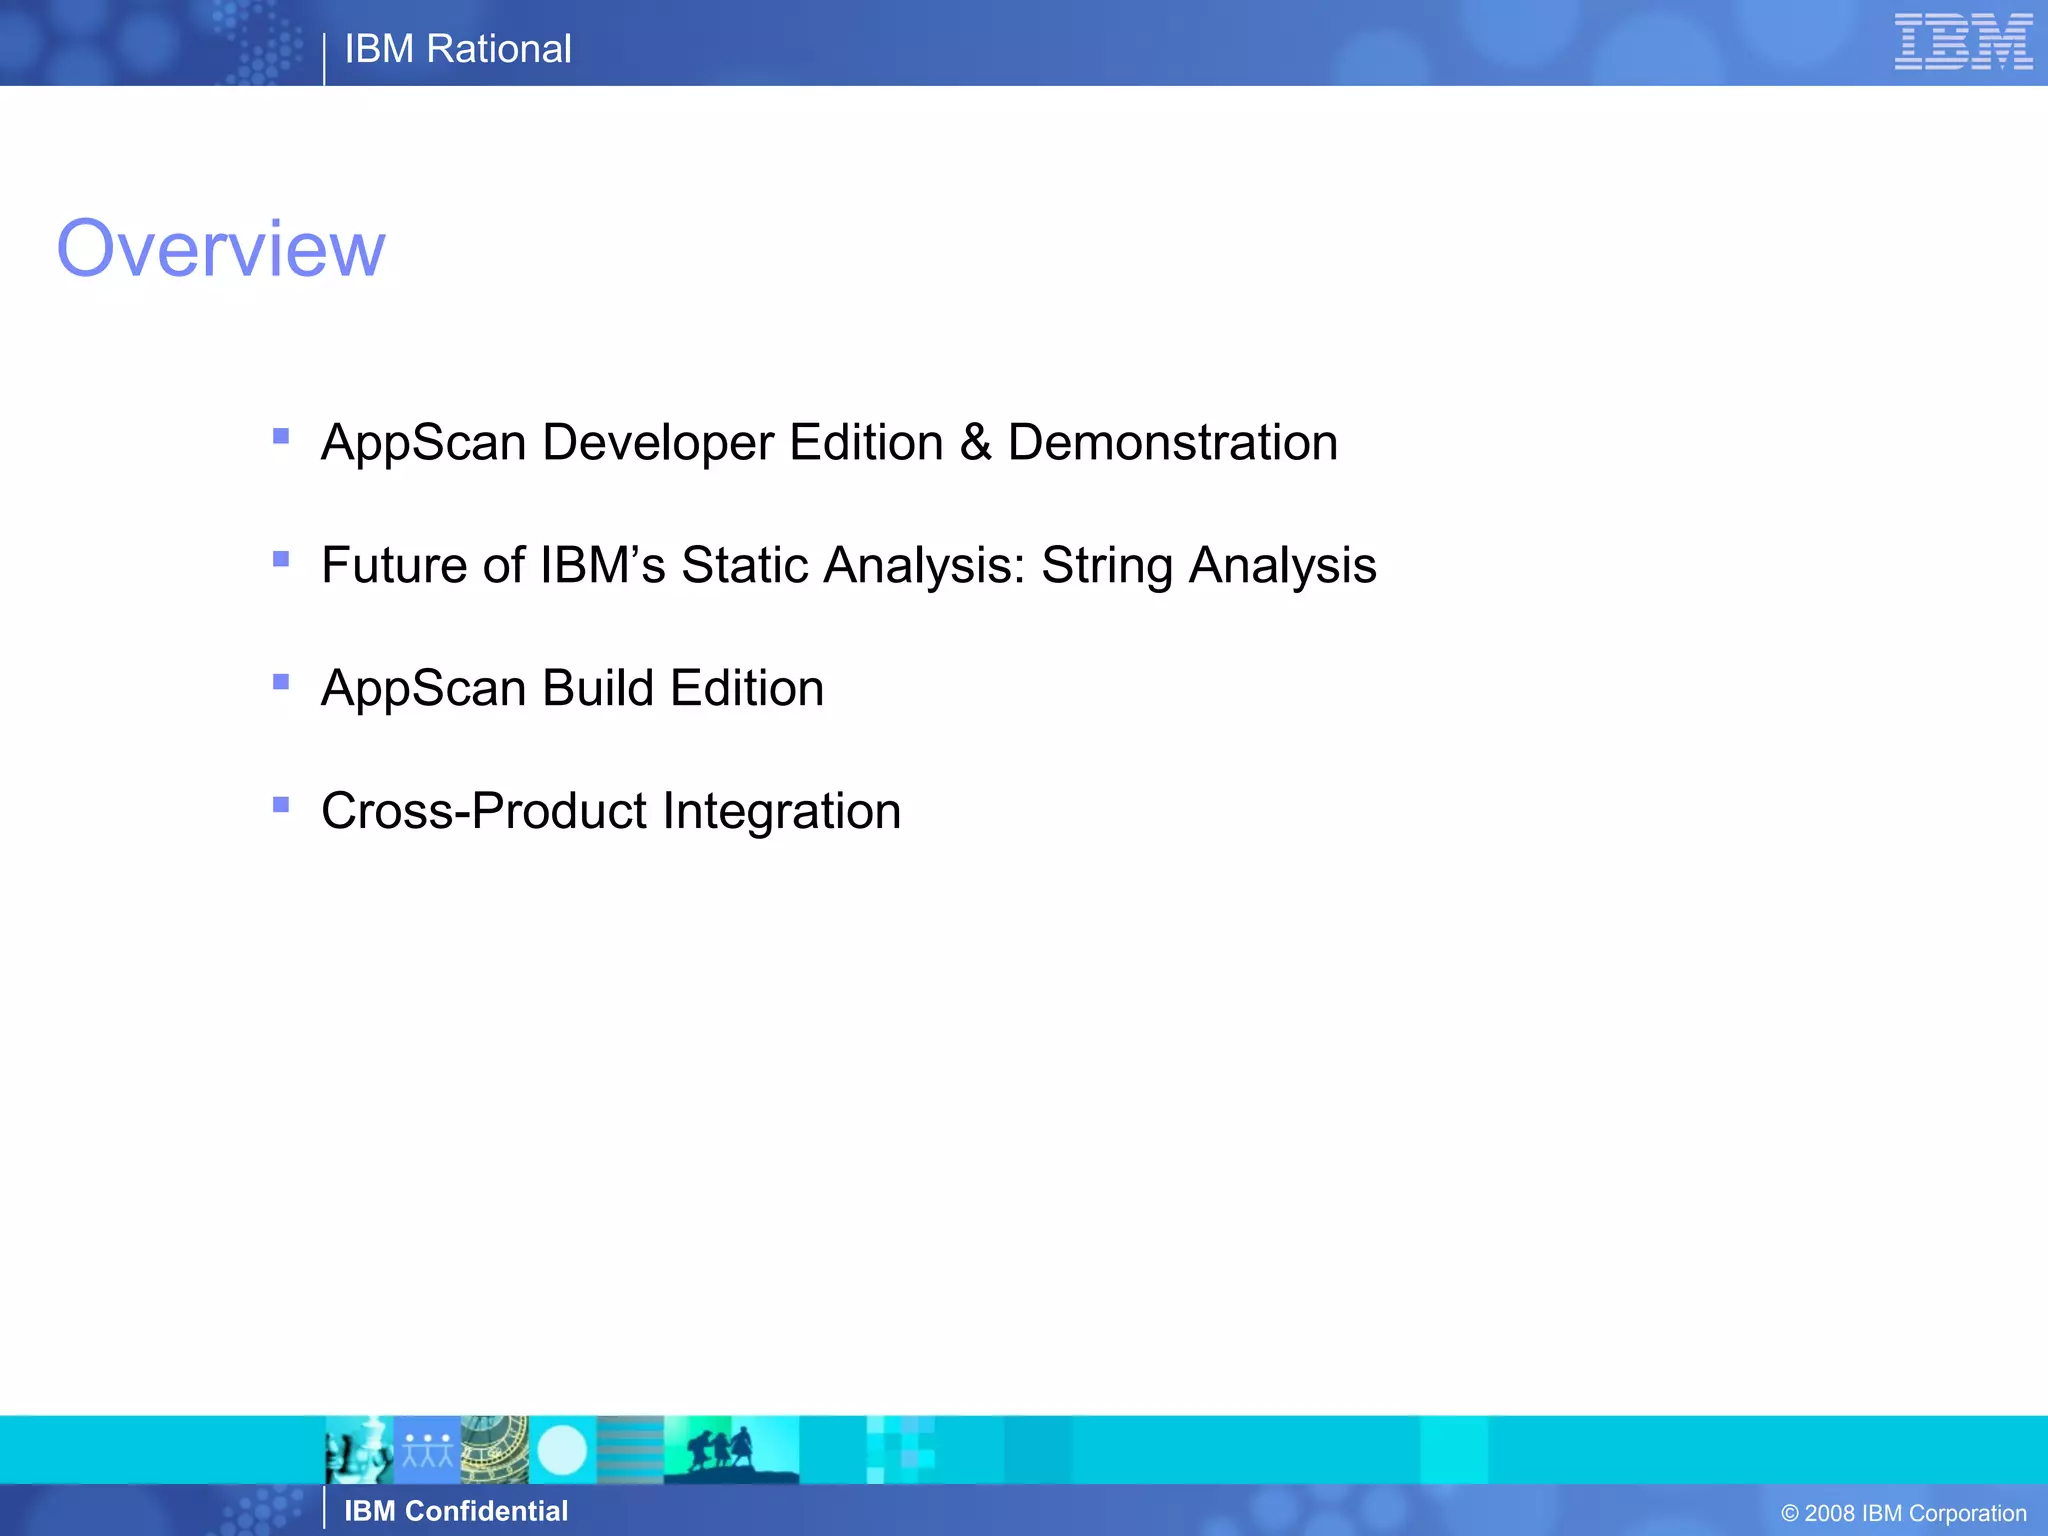Click the chess pieces image tile

tap(358, 1449)
